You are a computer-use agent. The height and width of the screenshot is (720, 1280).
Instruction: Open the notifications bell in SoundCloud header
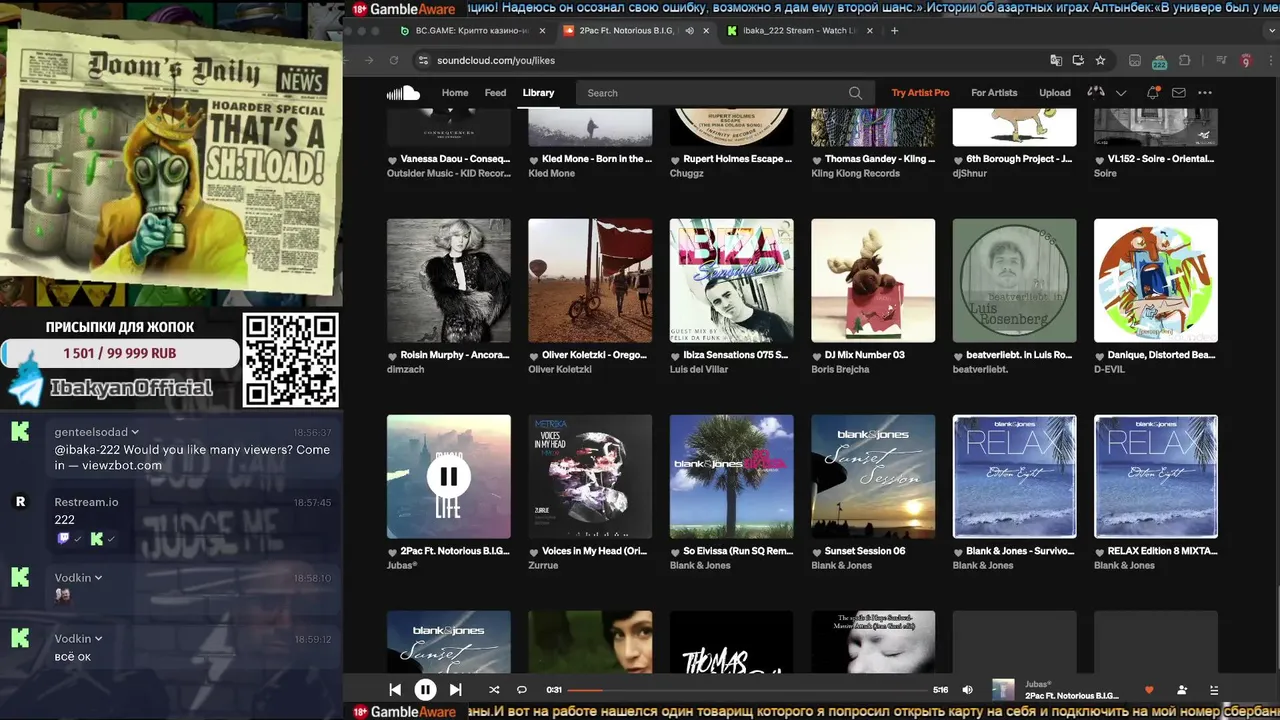[1153, 92]
